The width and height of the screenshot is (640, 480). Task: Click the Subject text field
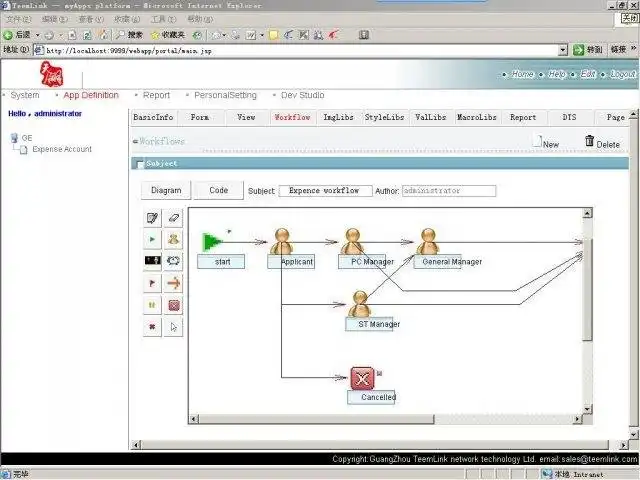(325, 191)
